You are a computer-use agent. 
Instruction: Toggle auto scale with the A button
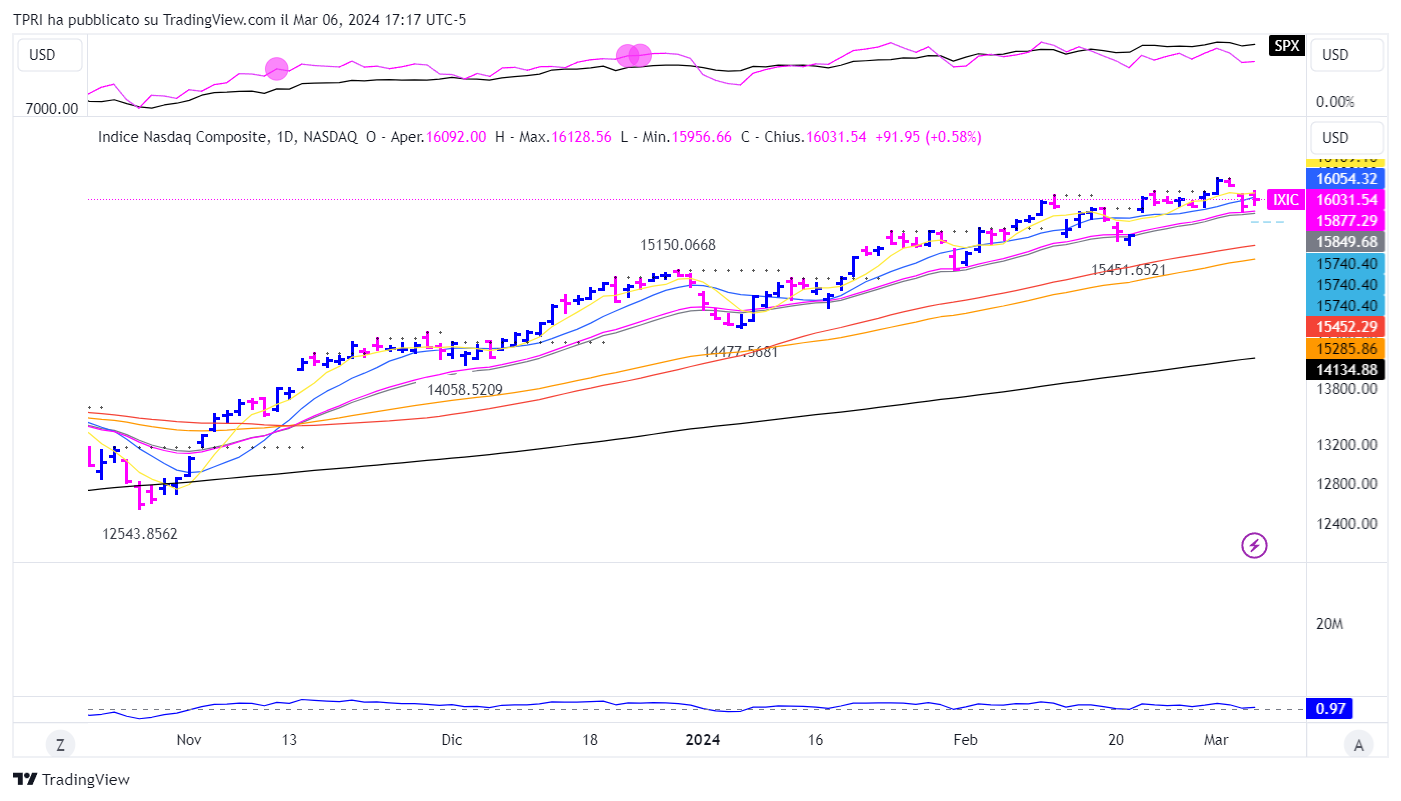point(1357,743)
